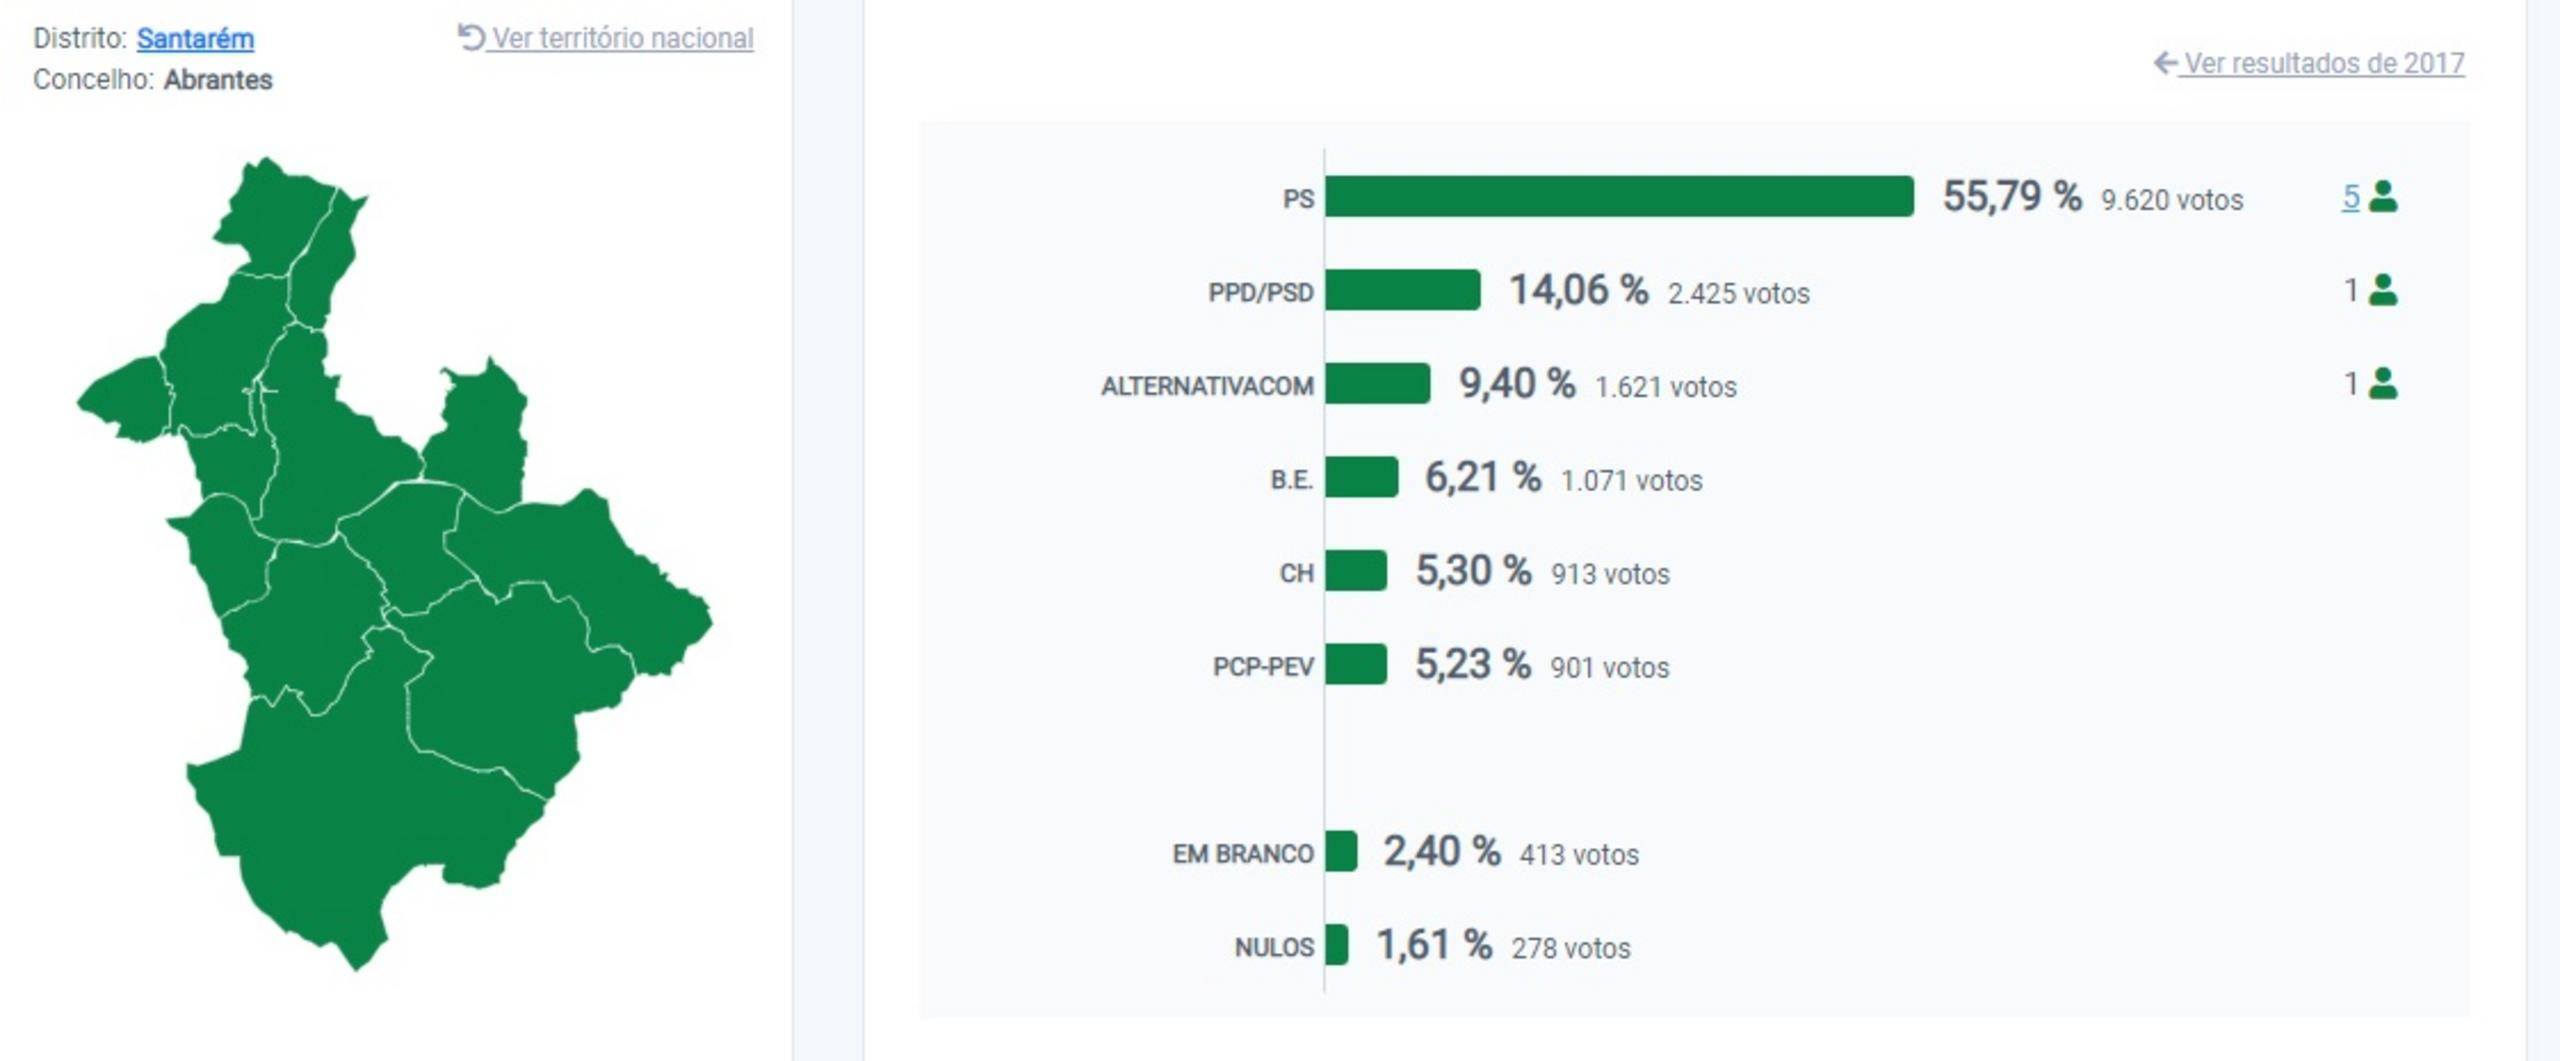Image resolution: width=2560 pixels, height=1061 pixels.
Task: Open the Santarém district link
Action: point(195,38)
